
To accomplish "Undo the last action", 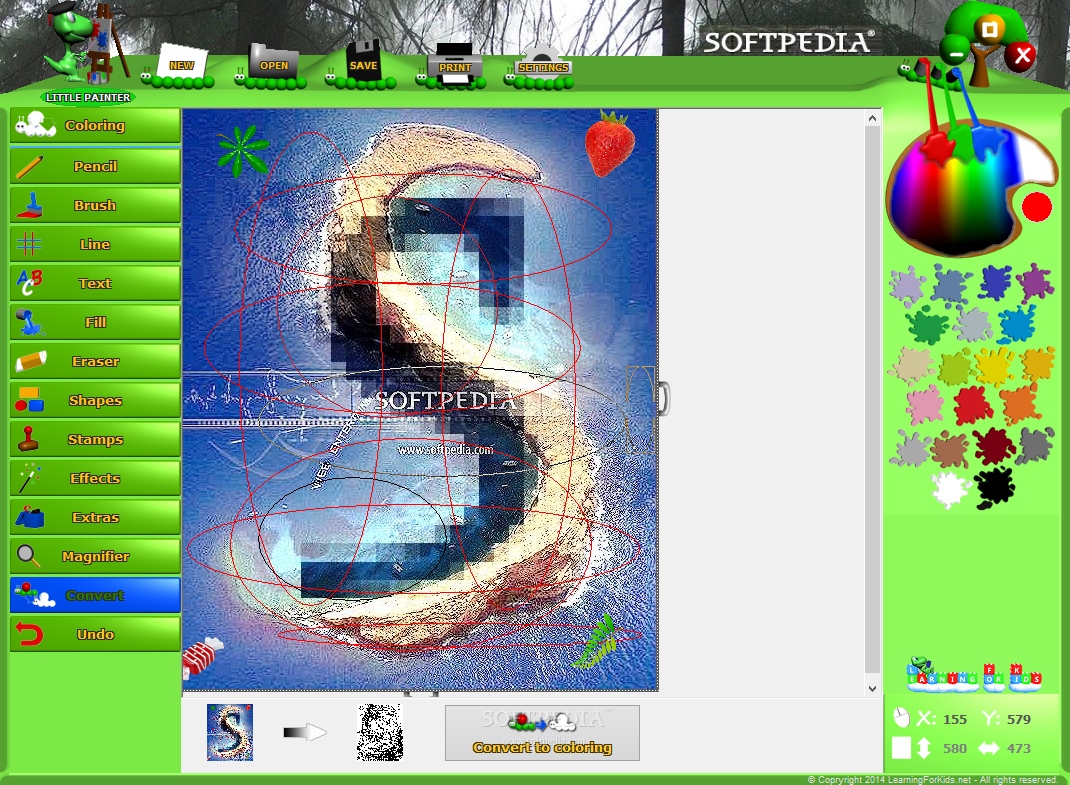I will click(x=95, y=634).
